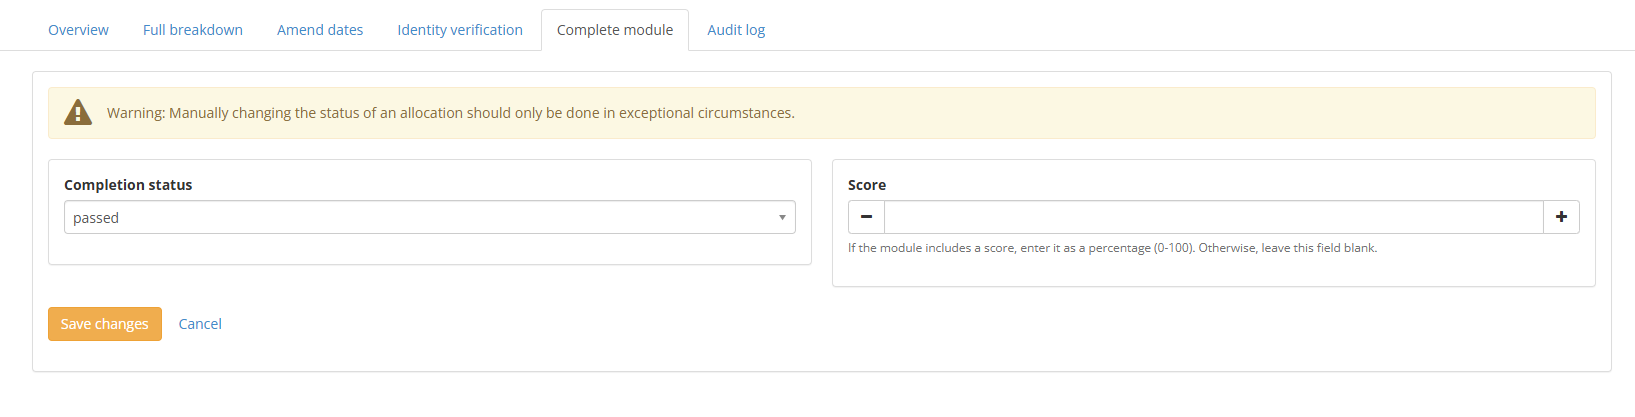
Task: View the Audit log tab
Action: (736, 30)
